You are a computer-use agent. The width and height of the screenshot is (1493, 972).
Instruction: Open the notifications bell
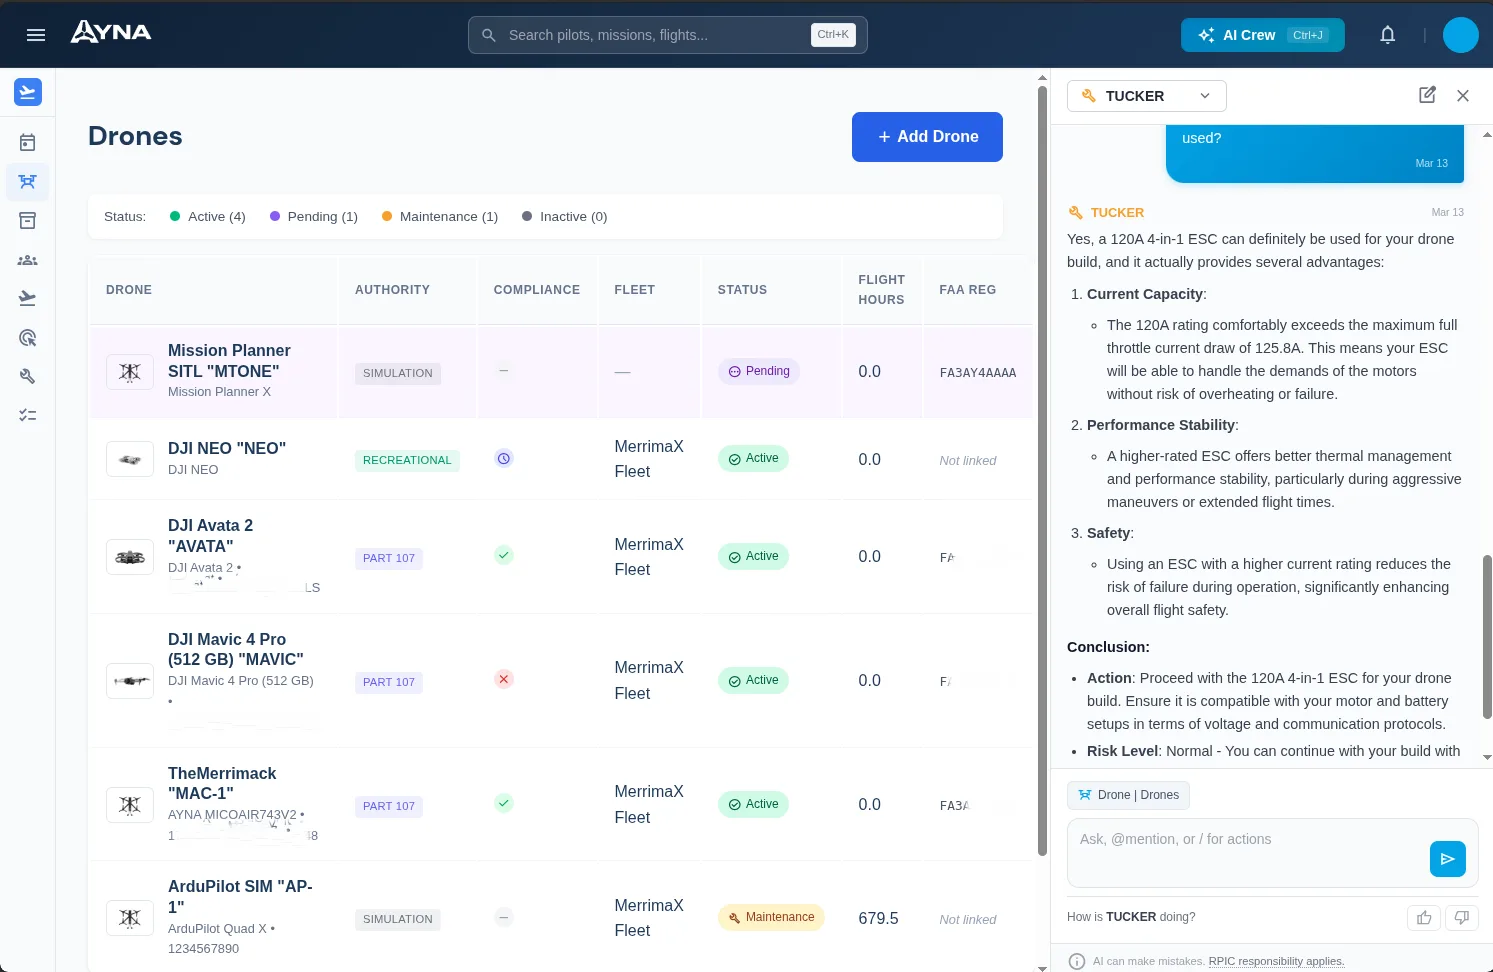click(1388, 35)
